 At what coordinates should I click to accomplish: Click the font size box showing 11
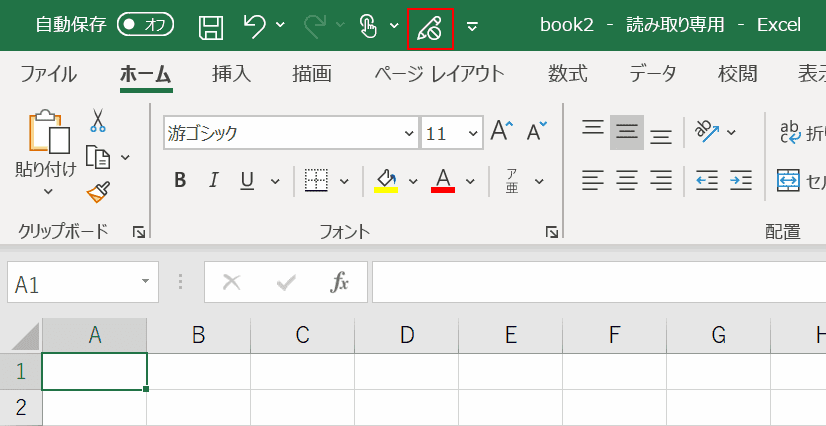(x=444, y=133)
